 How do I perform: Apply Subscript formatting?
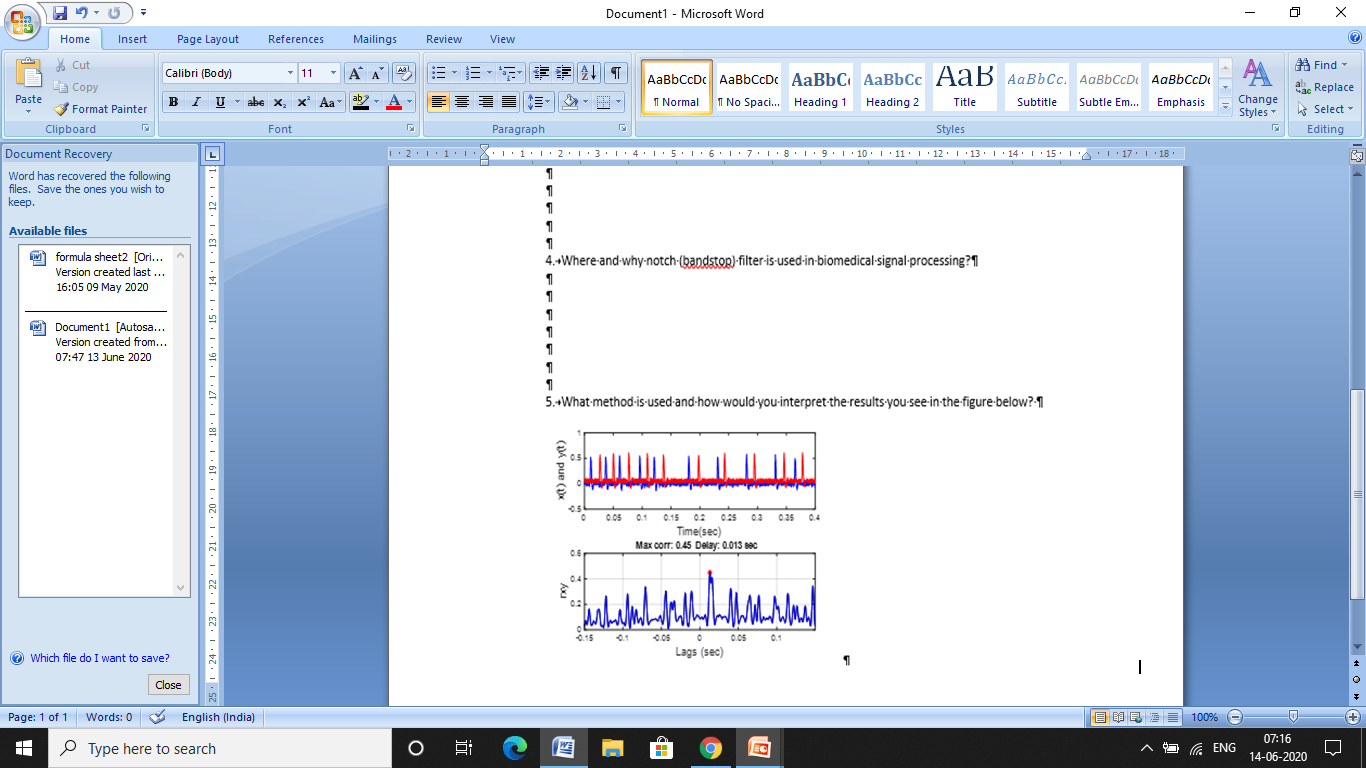click(279, 102)
